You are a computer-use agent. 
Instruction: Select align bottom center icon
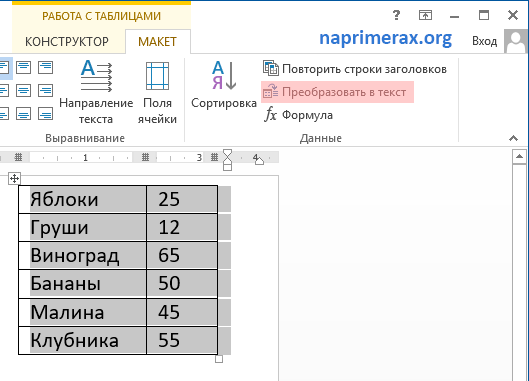click(x=23, y=113)
